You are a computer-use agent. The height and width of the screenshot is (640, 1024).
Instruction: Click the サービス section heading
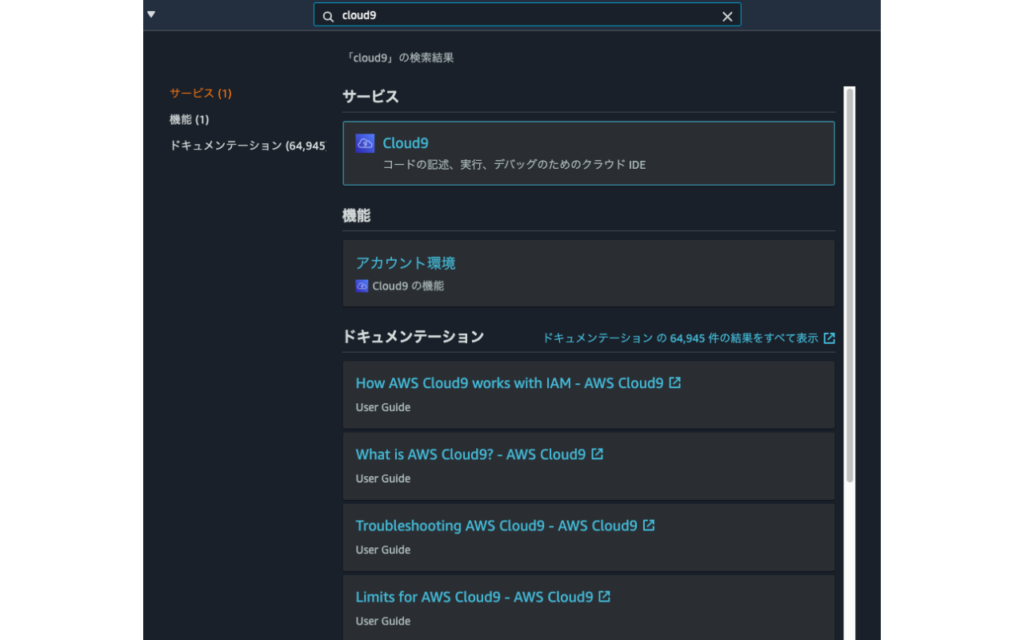(370, 97)
